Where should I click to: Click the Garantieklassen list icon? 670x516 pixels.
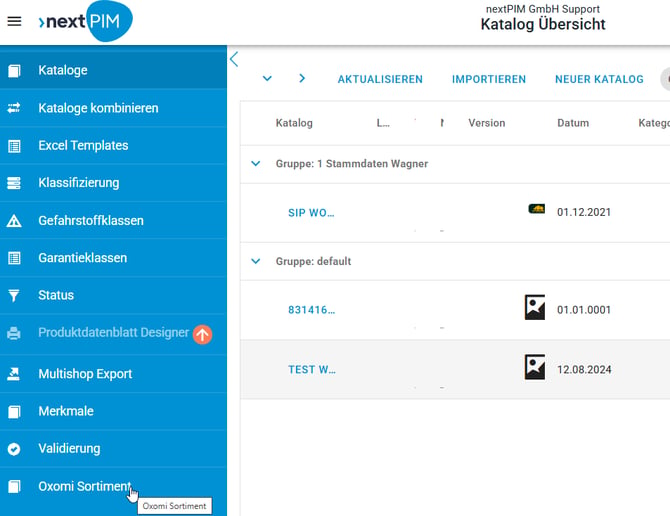[14, 258]
